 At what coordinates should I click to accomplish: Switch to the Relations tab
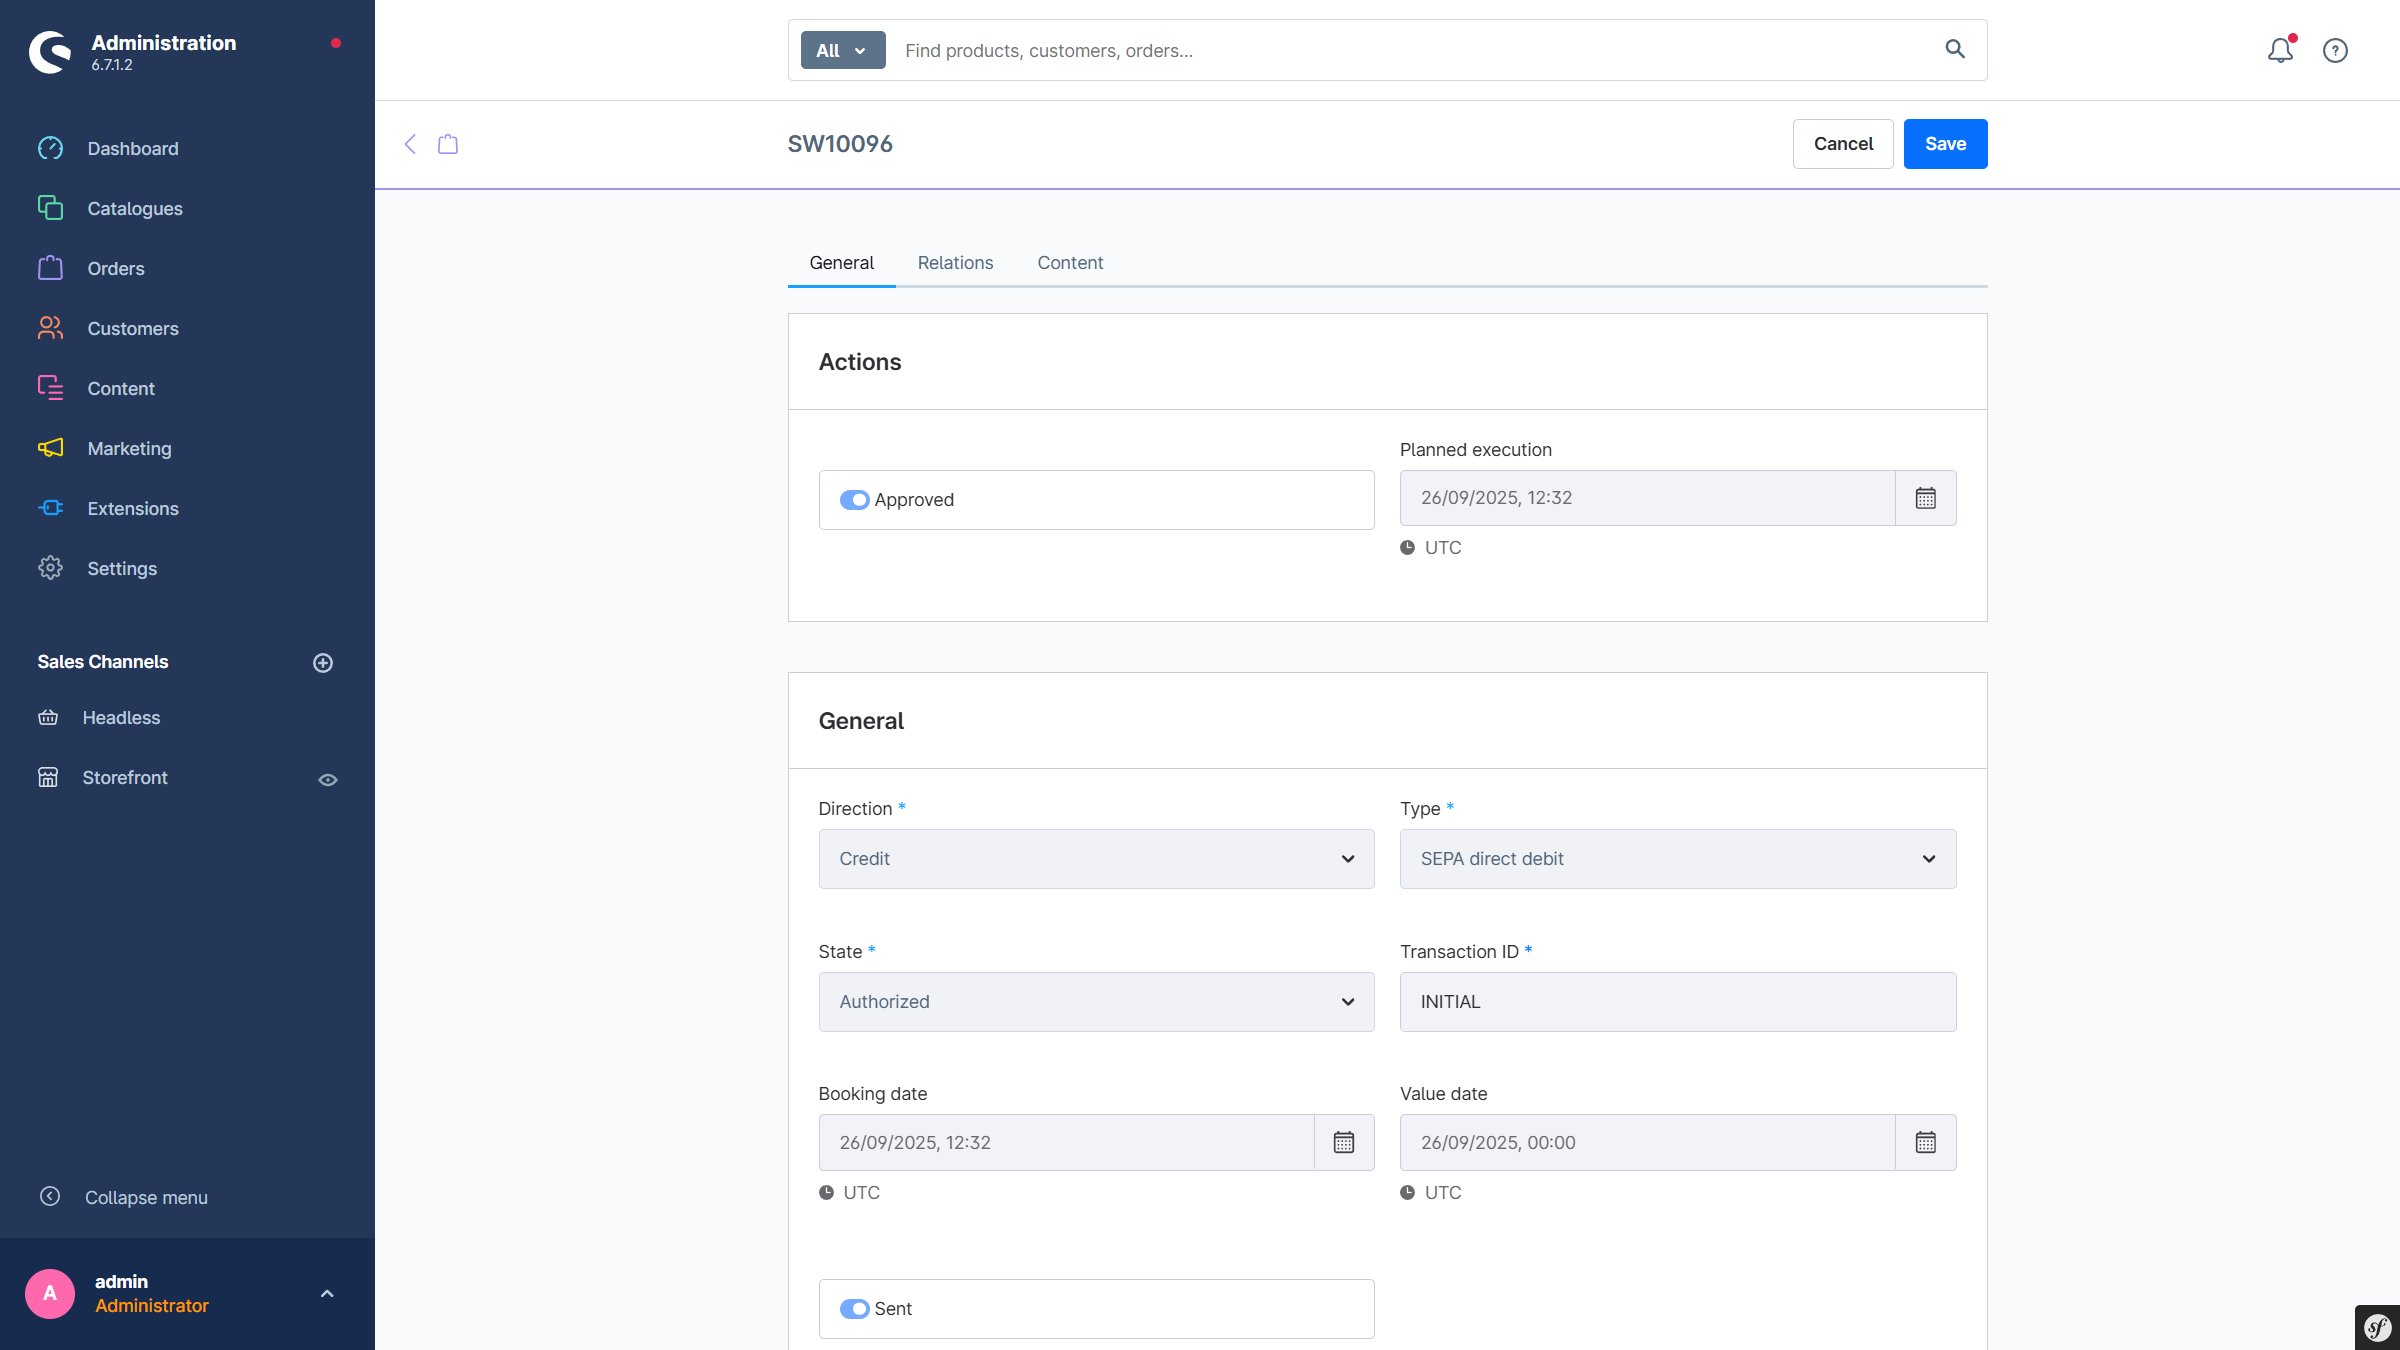(955, 263)
